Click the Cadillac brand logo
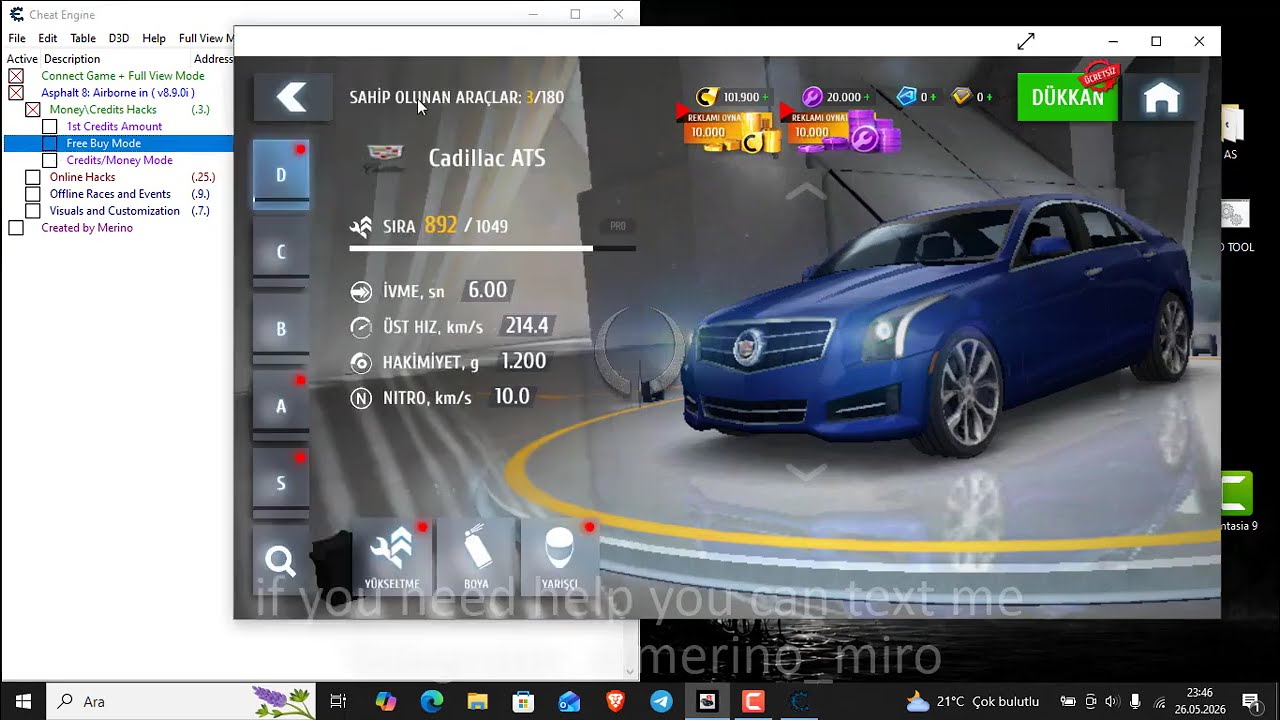The width and height of the screenshot is (1280, 720). click(x=386, y=158)
